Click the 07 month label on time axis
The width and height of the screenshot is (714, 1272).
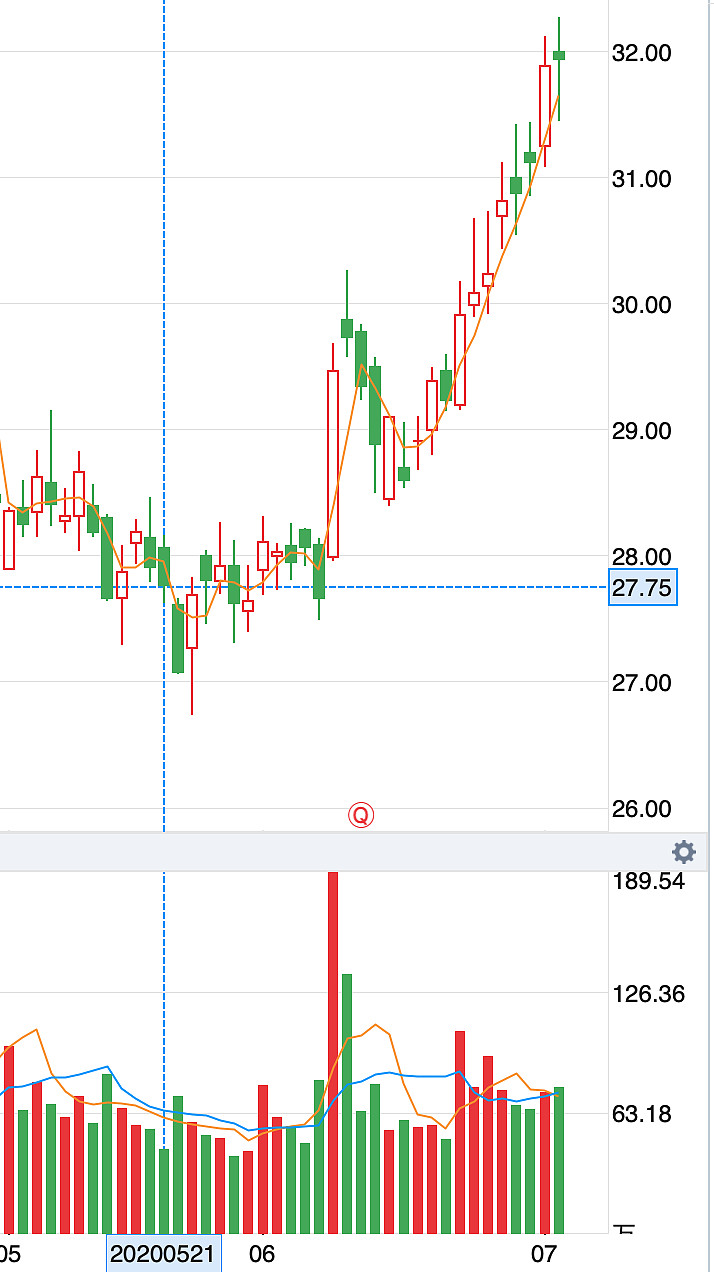point(543,1252)
